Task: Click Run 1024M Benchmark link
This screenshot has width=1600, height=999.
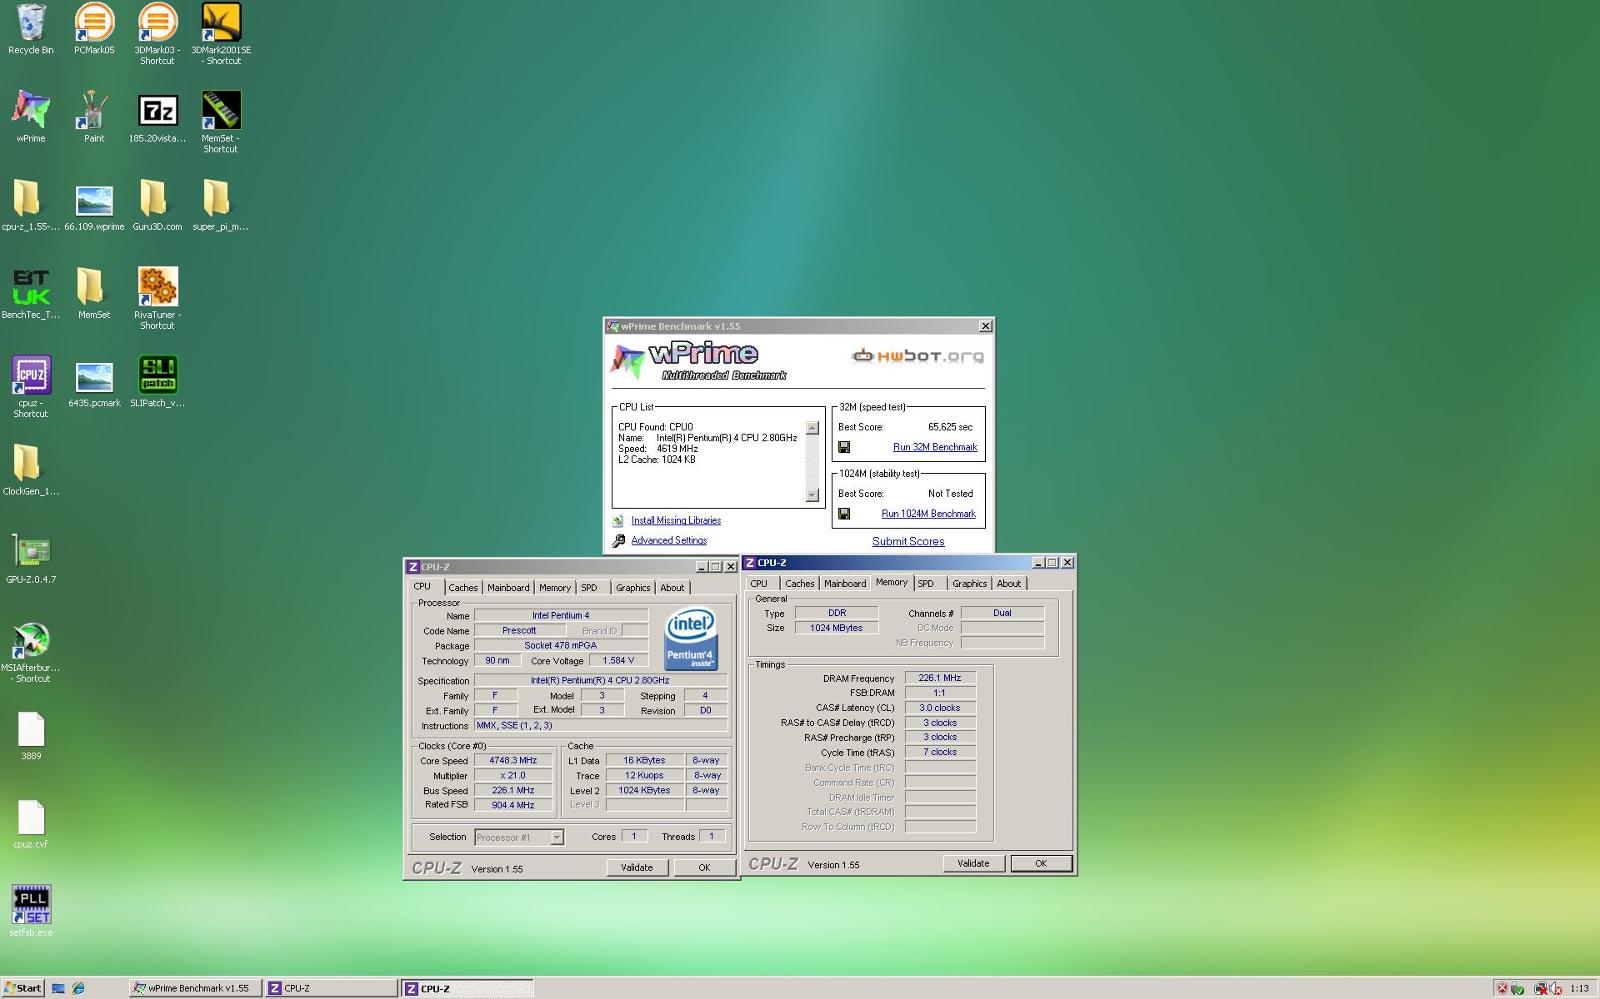Action: [x=928, y=514]
